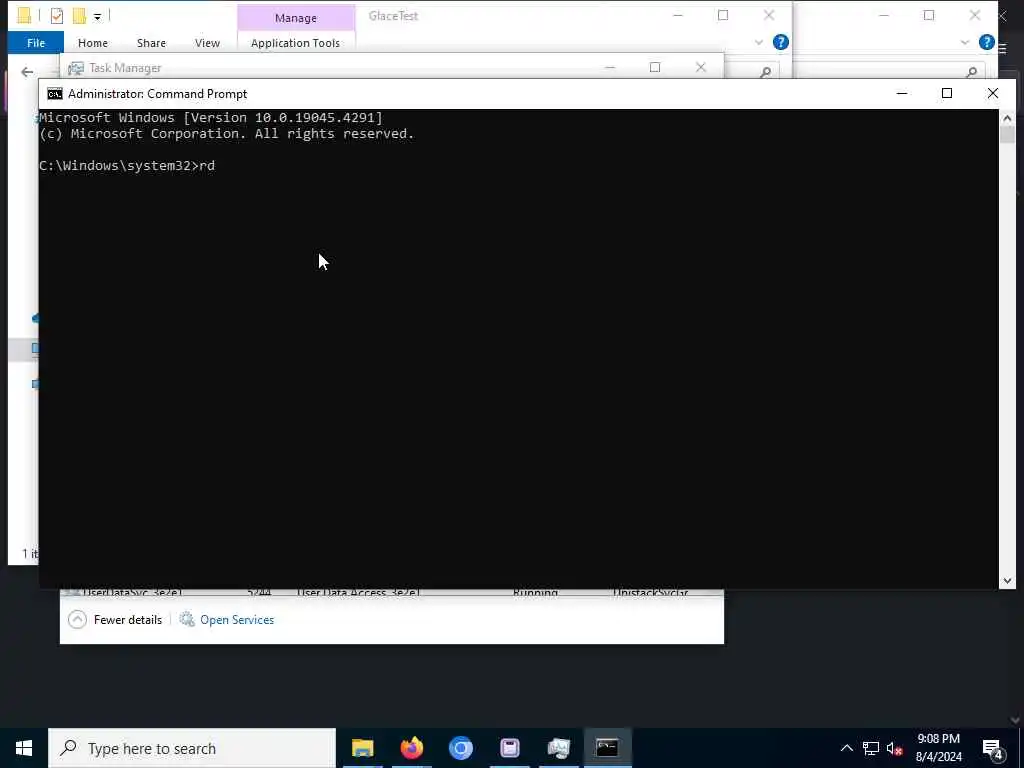Click the Command Prompt scrollbar down arrow
The width and height of the screenshot is (1024, 768).
pos(1007,580)
